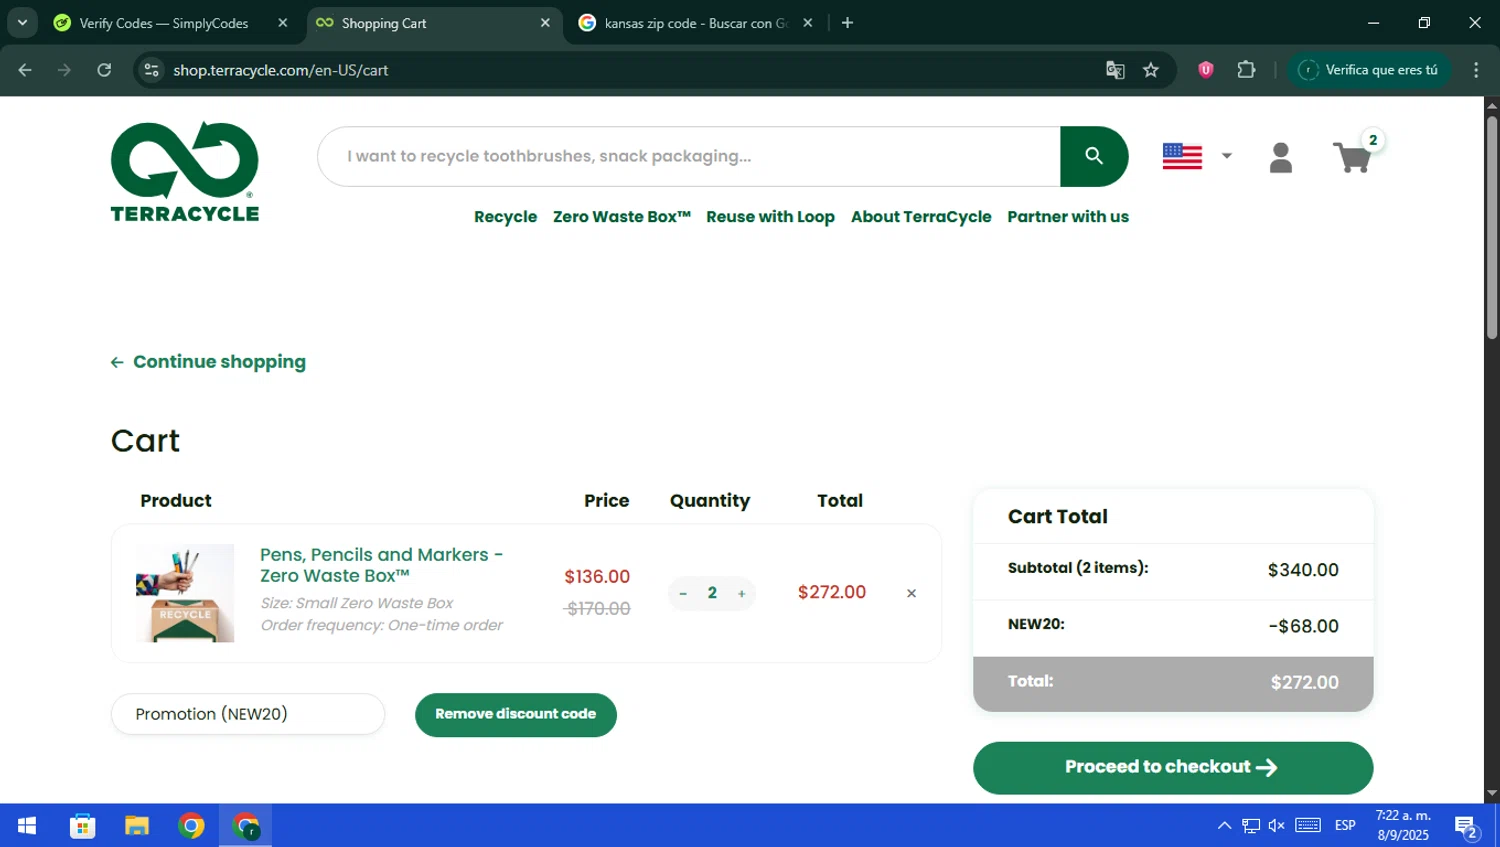Remove item with the X icon
This screenshot has width=1500, height=847.
pyautogui.click(x=911, y=593)
